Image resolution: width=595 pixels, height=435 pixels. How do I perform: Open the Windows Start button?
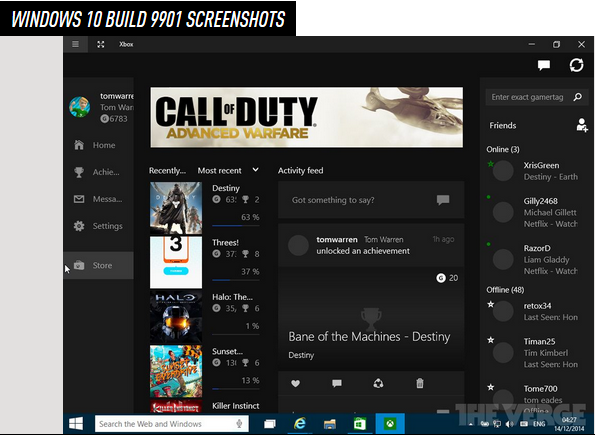[76, 424]
